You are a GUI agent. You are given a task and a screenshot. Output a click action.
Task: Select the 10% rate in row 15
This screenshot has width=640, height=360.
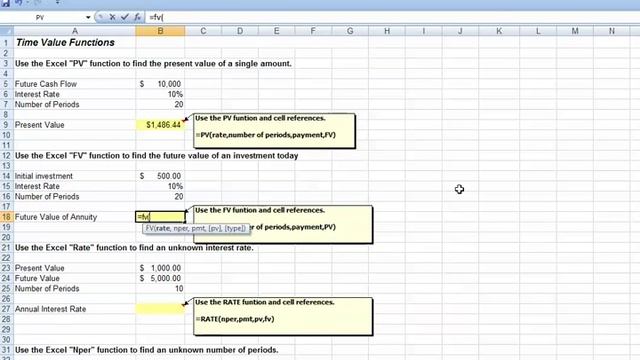tap(160, 186)
